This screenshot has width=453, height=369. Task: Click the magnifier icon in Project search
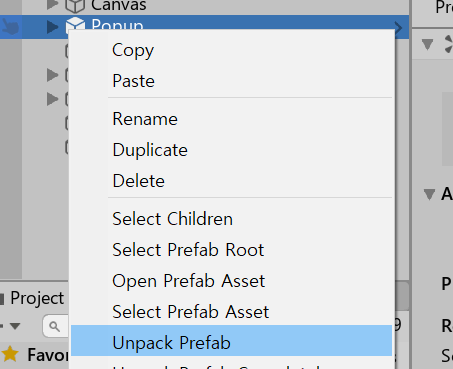pyautogui.click(x=54, y=326)
